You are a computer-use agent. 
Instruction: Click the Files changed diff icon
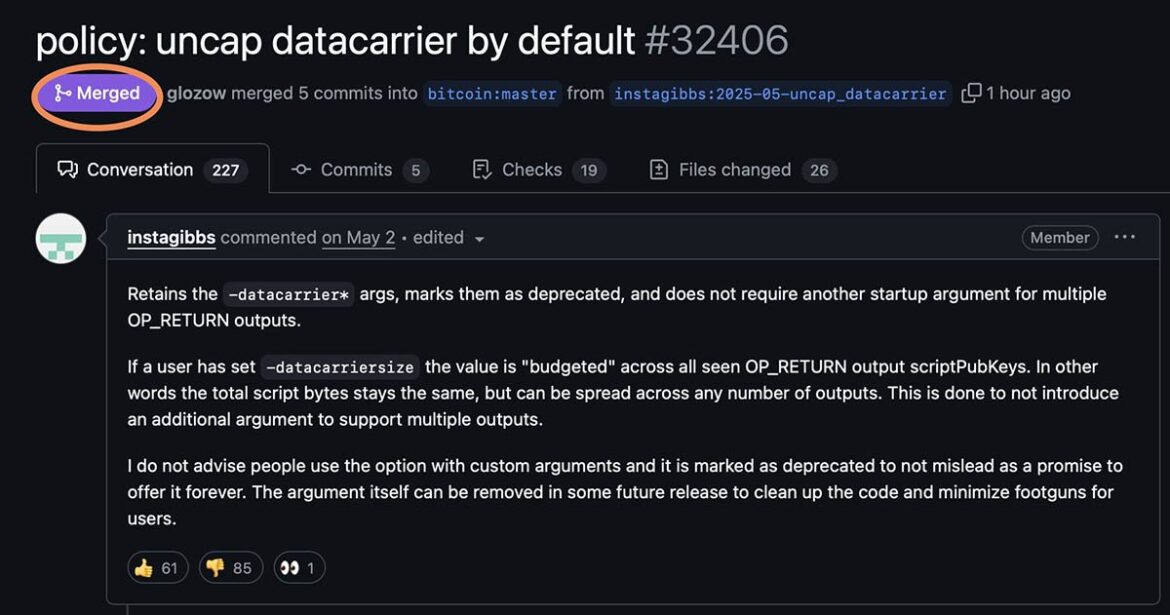pyautogui.click(x=659, y=170)
